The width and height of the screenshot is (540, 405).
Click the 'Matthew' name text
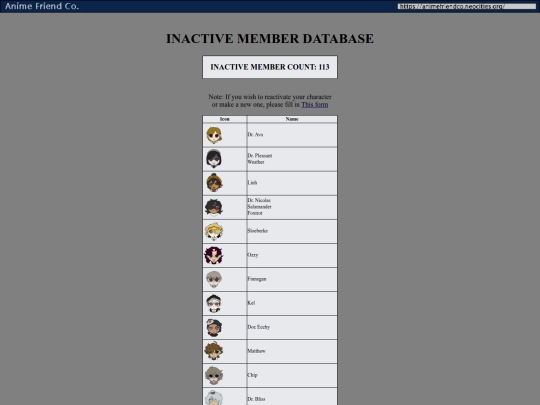pos(256,351)
